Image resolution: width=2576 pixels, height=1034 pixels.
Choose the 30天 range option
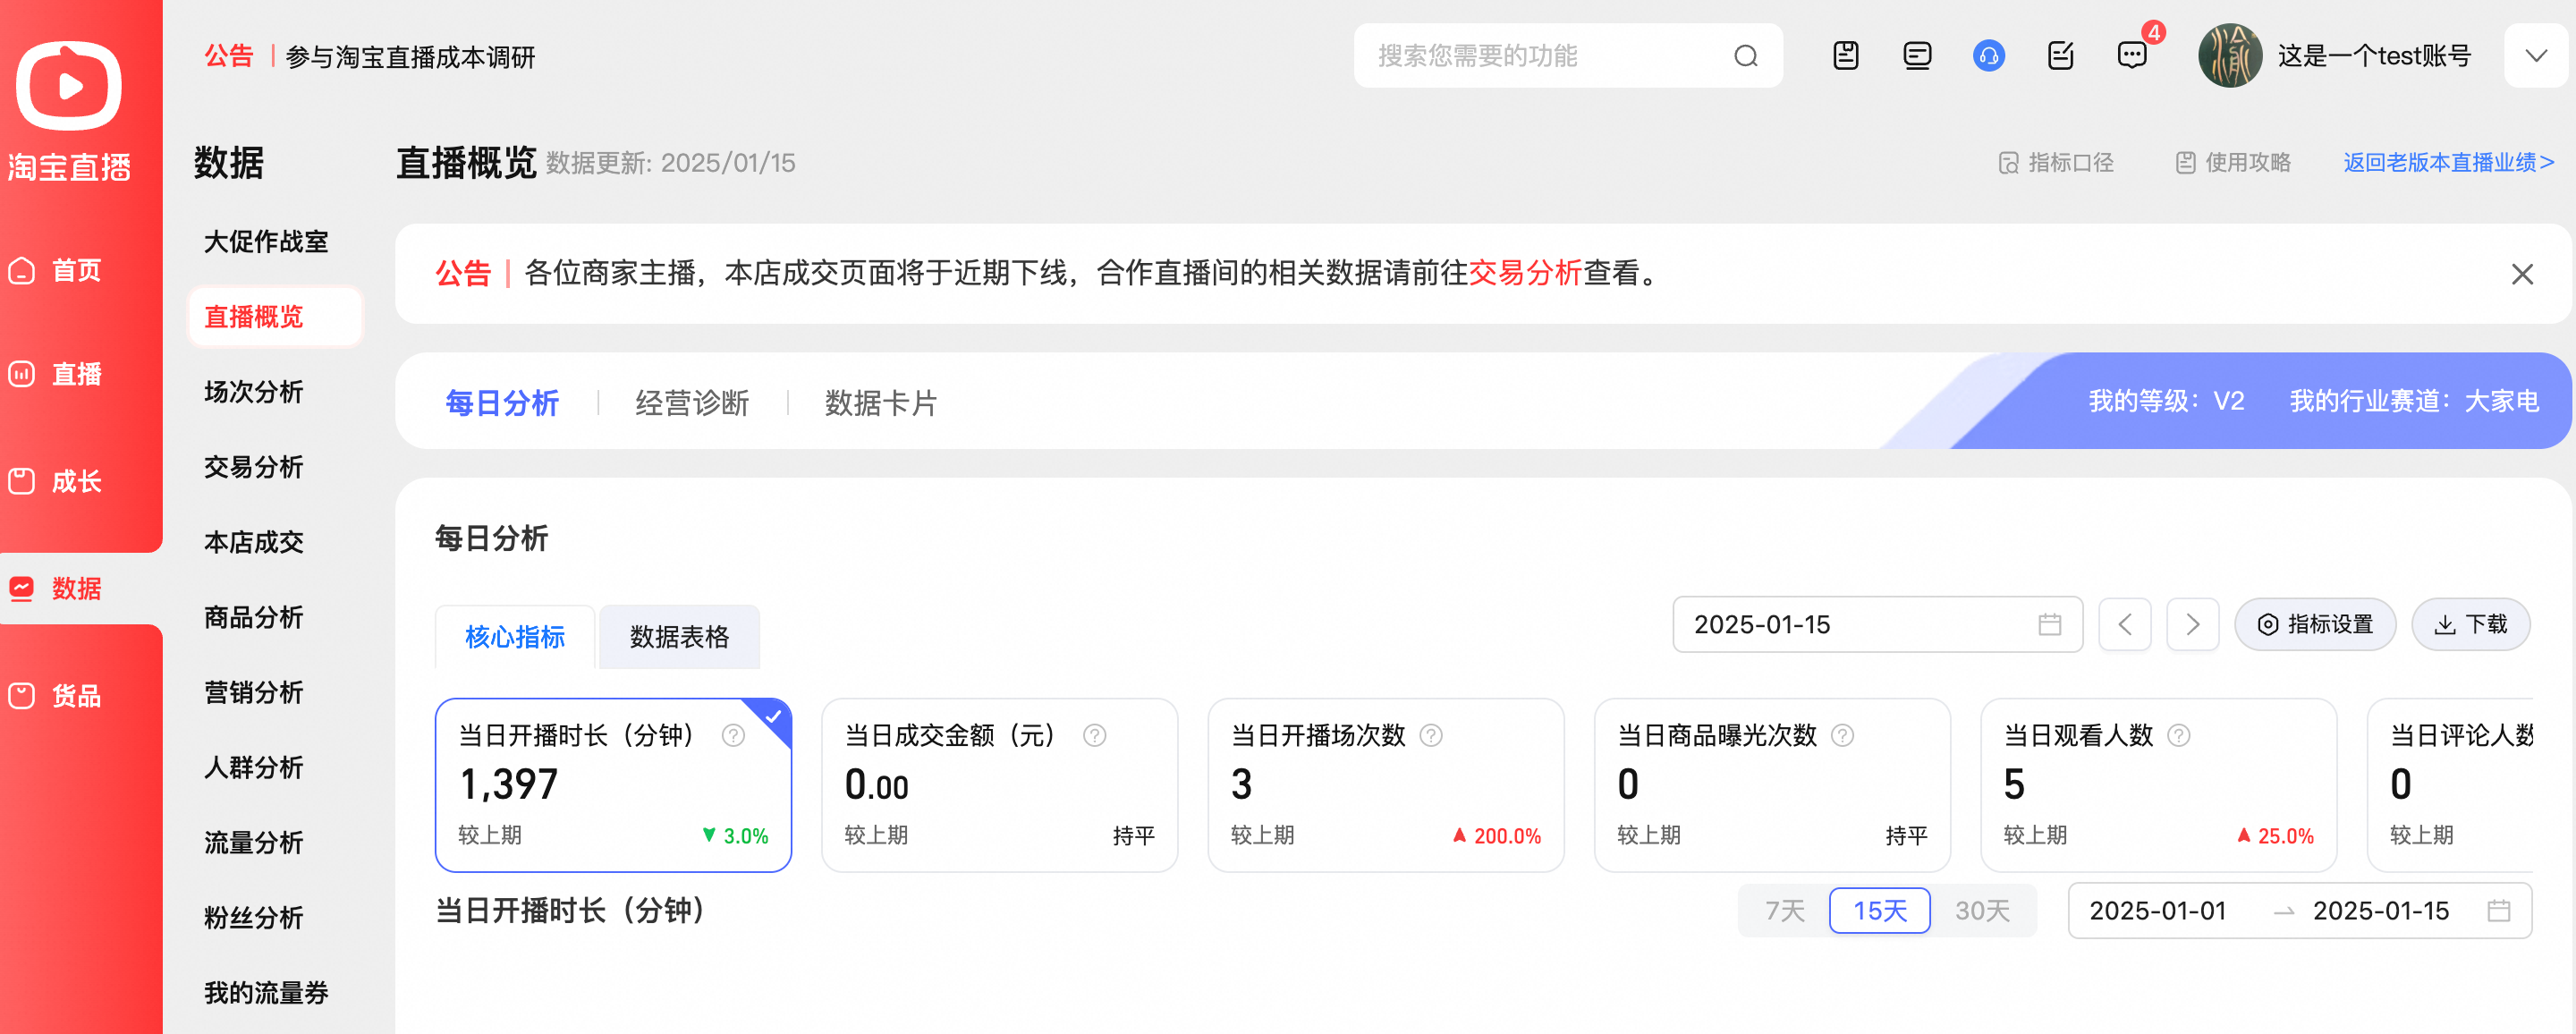click(1983, 910)
